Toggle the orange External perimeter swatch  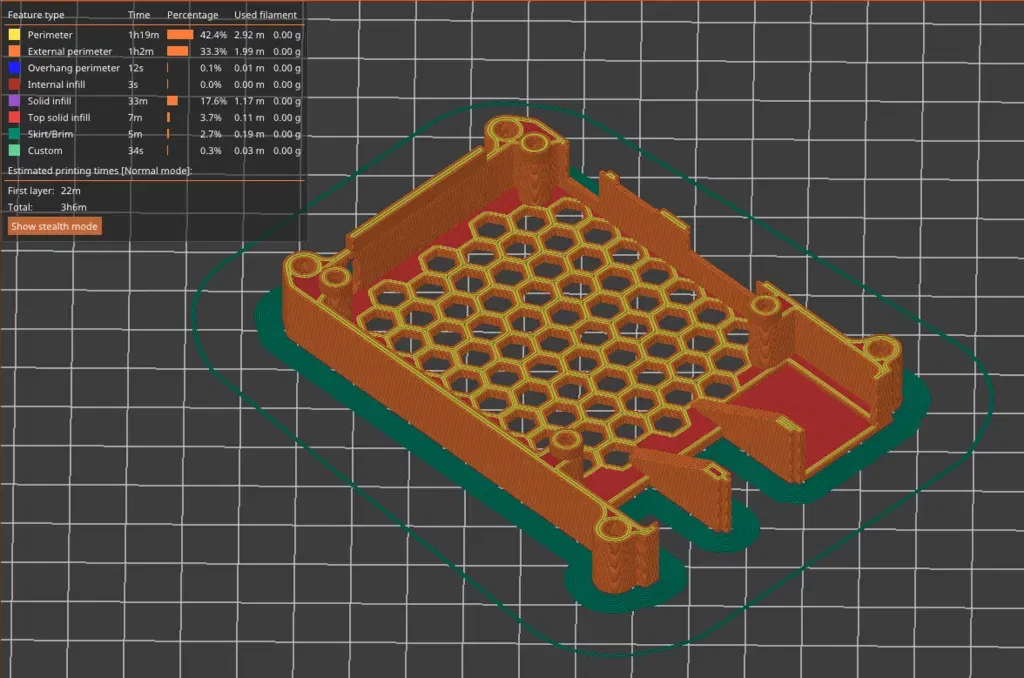14,51
